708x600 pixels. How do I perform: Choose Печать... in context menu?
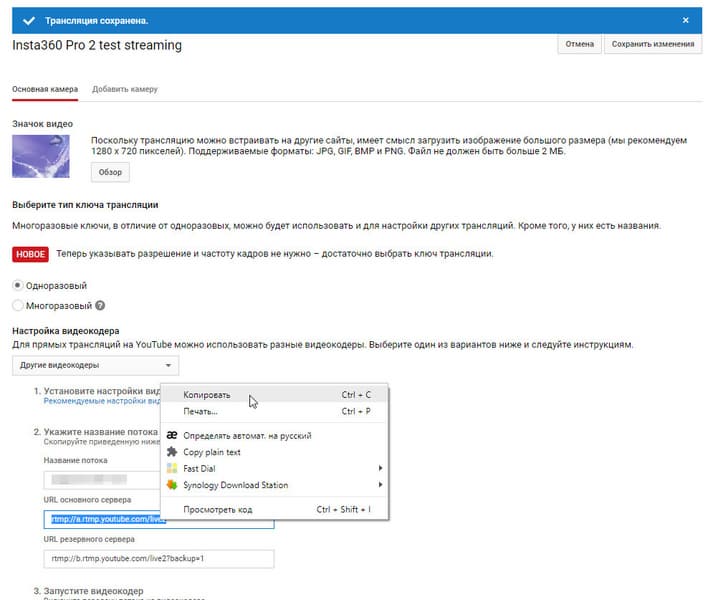click(274, 411)
